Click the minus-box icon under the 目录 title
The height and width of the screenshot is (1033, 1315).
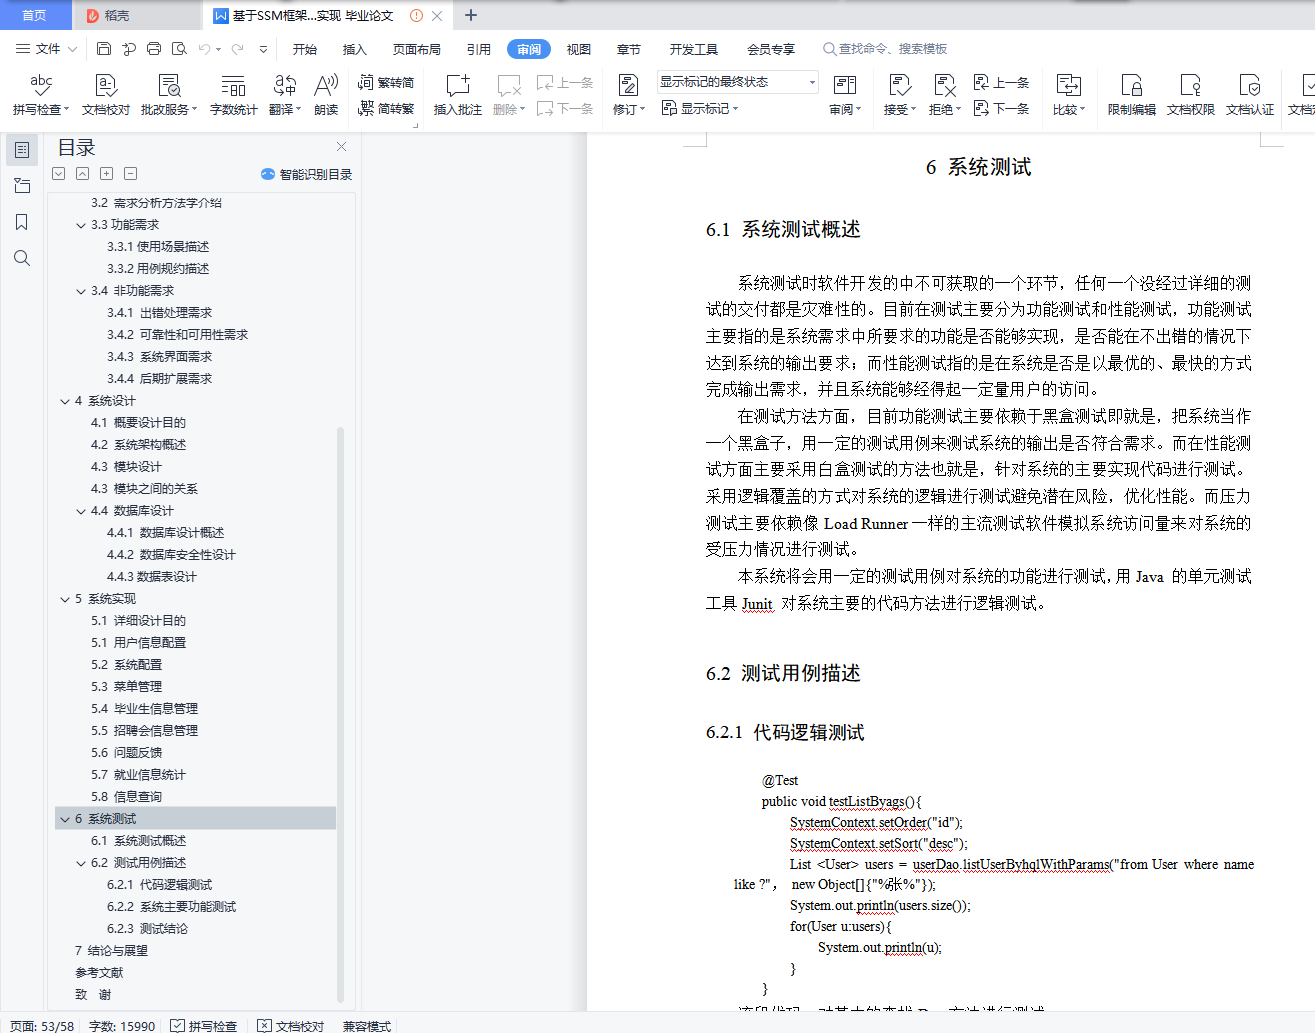[x=131, y=174]
